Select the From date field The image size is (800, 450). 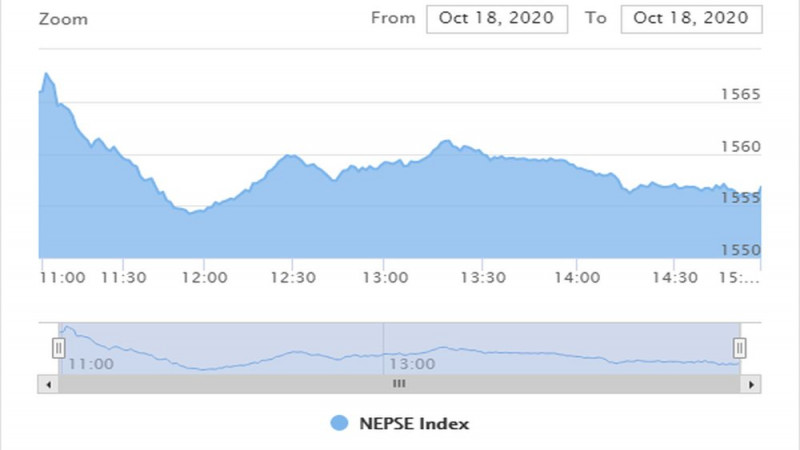[x=497, y=19]
